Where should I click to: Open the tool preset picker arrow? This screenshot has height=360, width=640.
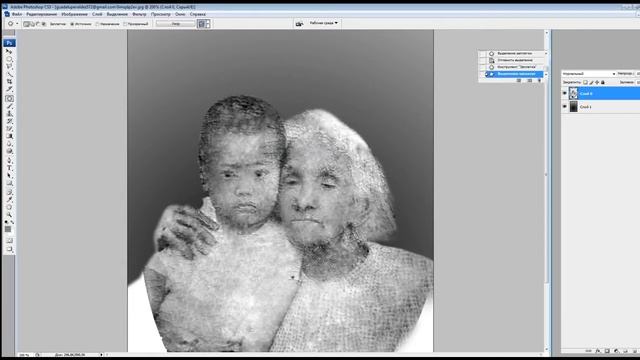[17, 24]
